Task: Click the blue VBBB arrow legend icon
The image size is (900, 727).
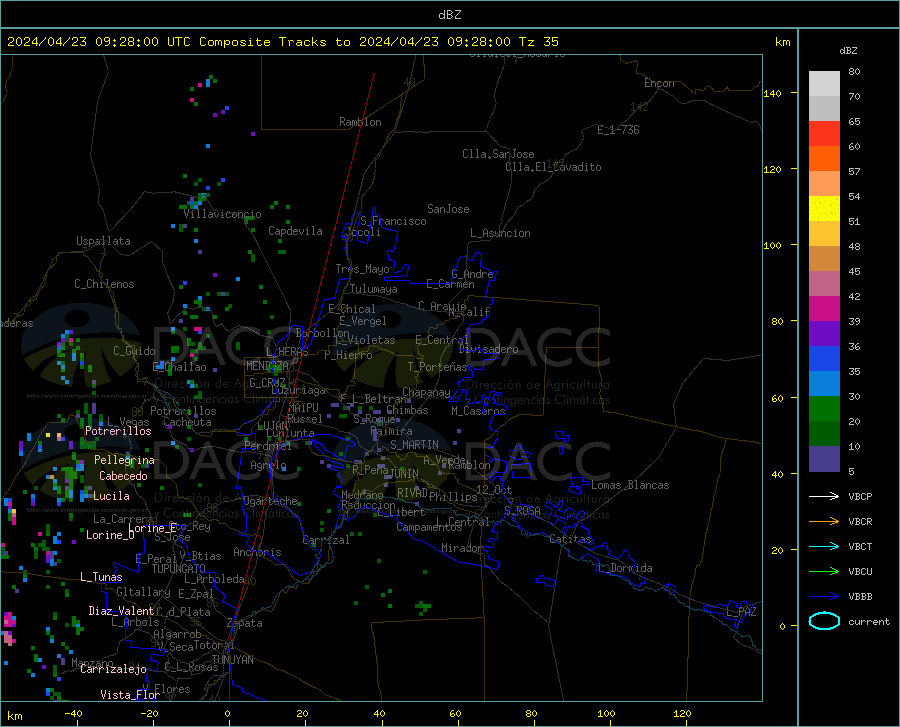Action: tap(824, 596)
